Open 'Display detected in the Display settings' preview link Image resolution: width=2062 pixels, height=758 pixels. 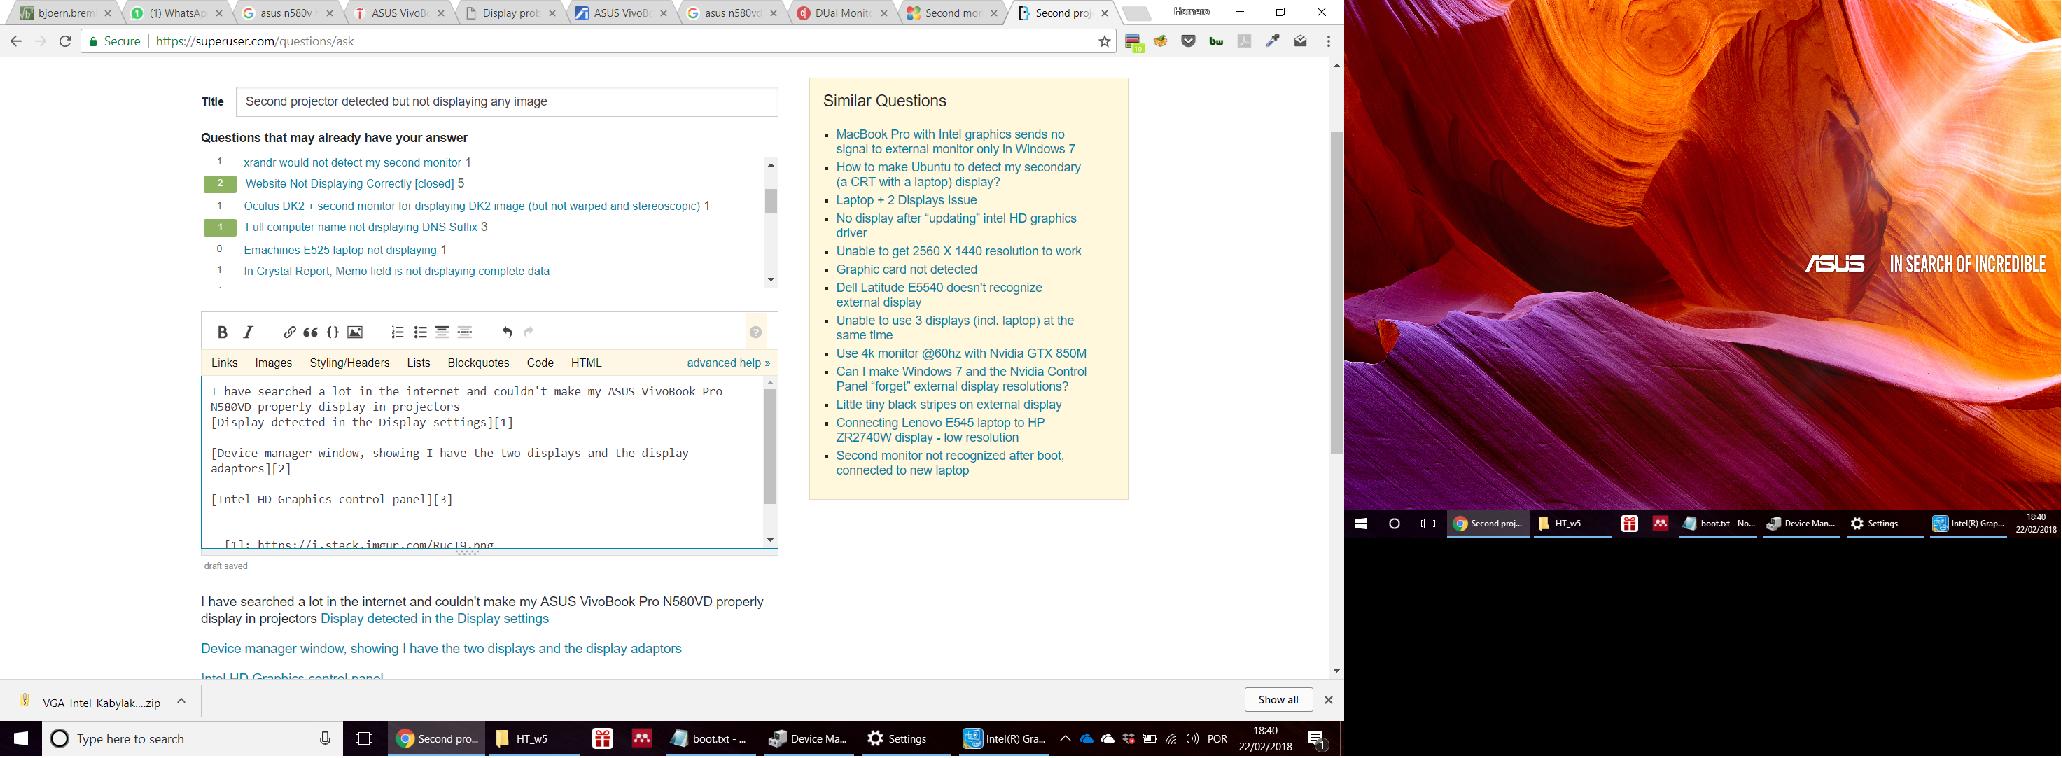pos(434,619)
